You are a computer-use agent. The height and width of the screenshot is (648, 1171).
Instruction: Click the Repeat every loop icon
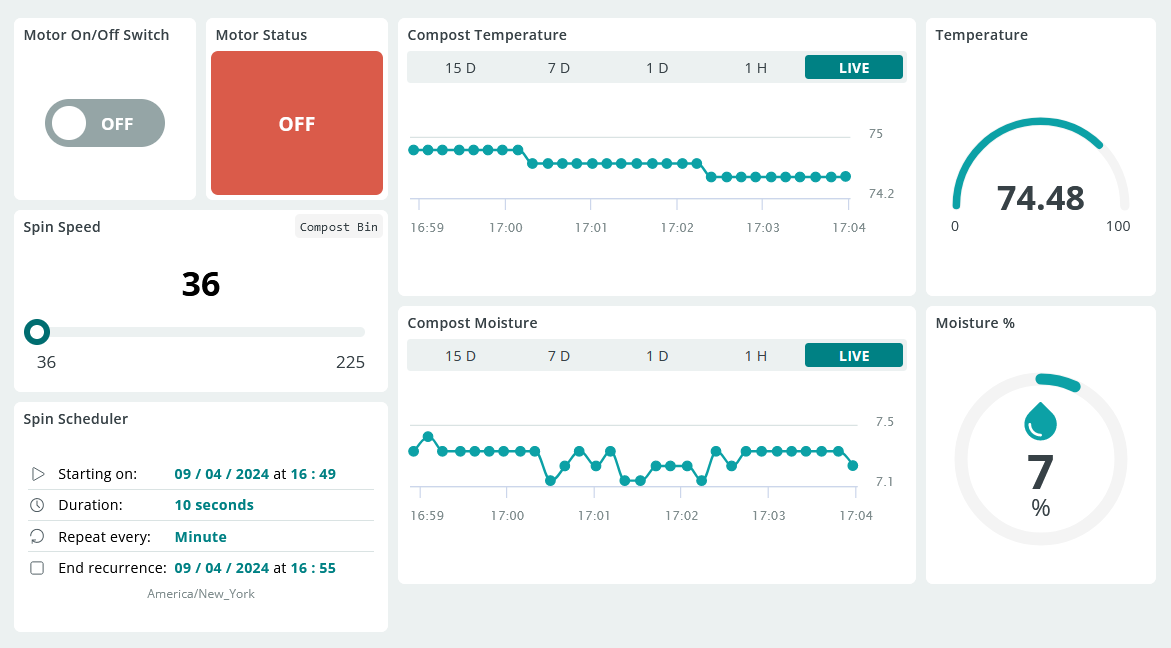(37, 537)
